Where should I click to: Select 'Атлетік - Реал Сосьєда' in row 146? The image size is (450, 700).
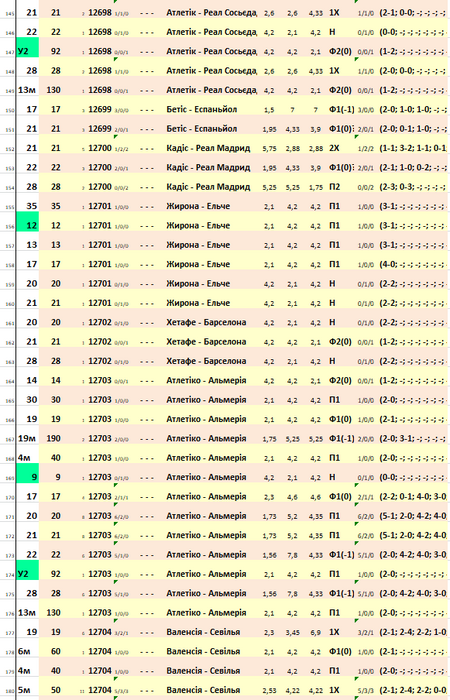211,32
